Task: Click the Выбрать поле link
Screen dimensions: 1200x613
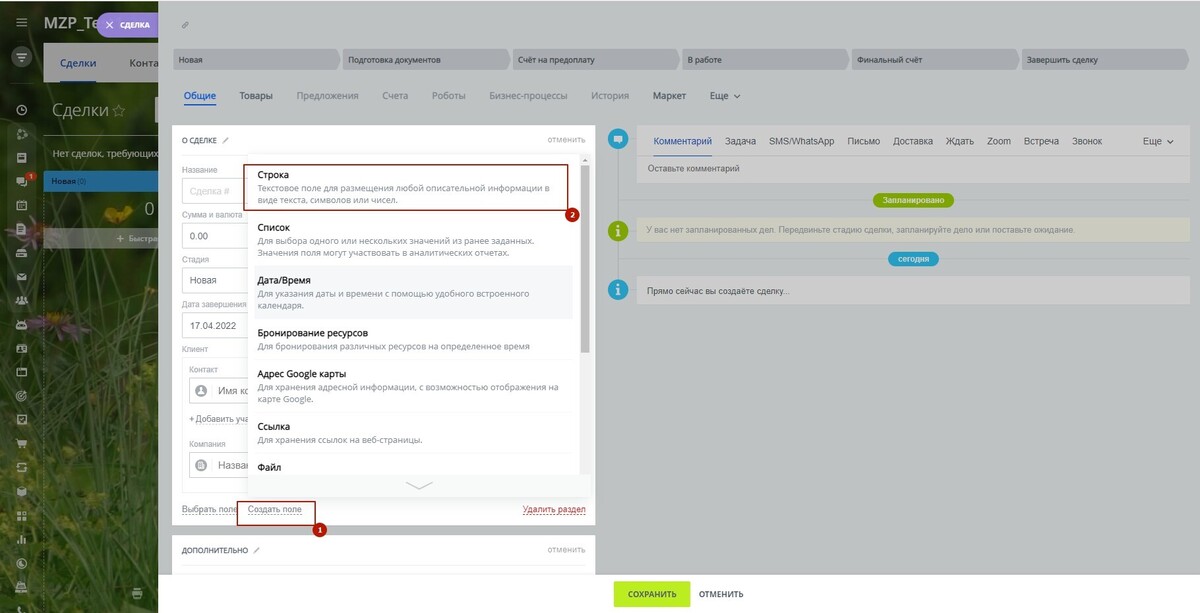Action: click(209, 509)
